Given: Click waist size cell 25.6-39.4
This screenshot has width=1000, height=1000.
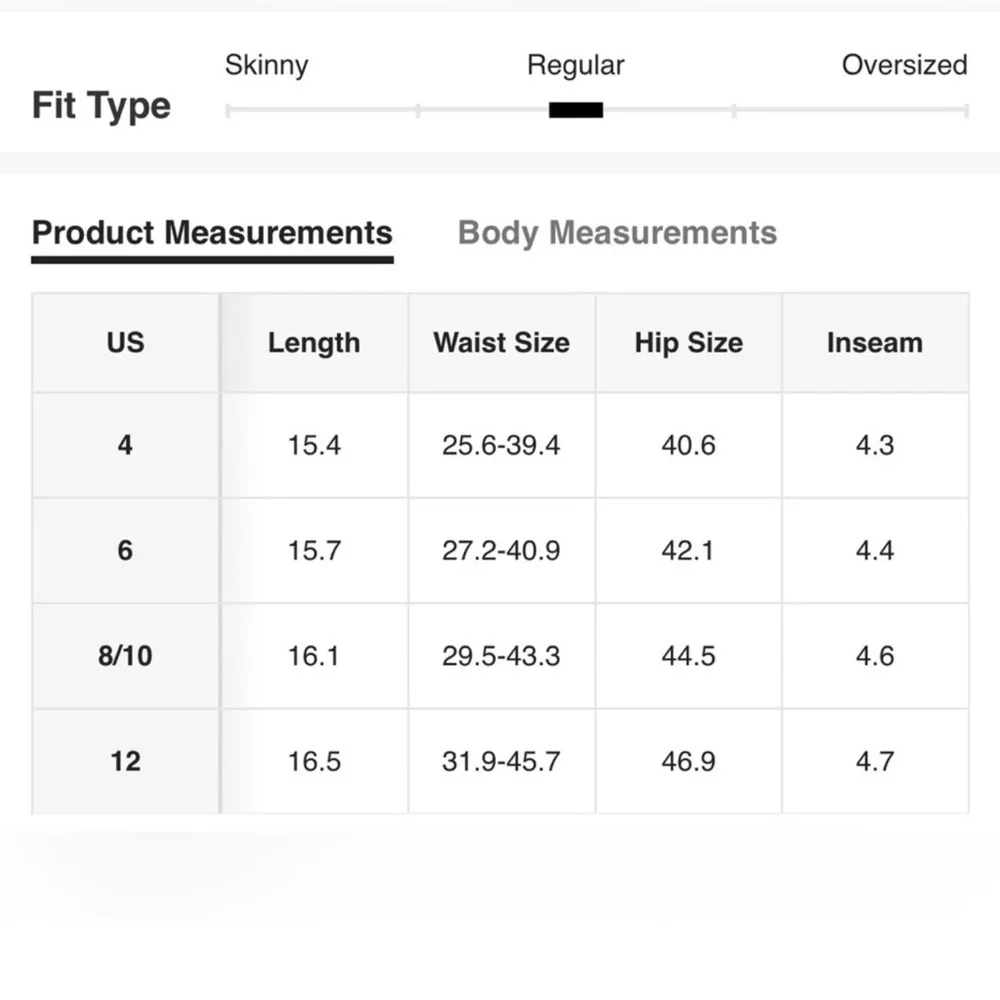Looking at the screenshot, I should [502, 445].
